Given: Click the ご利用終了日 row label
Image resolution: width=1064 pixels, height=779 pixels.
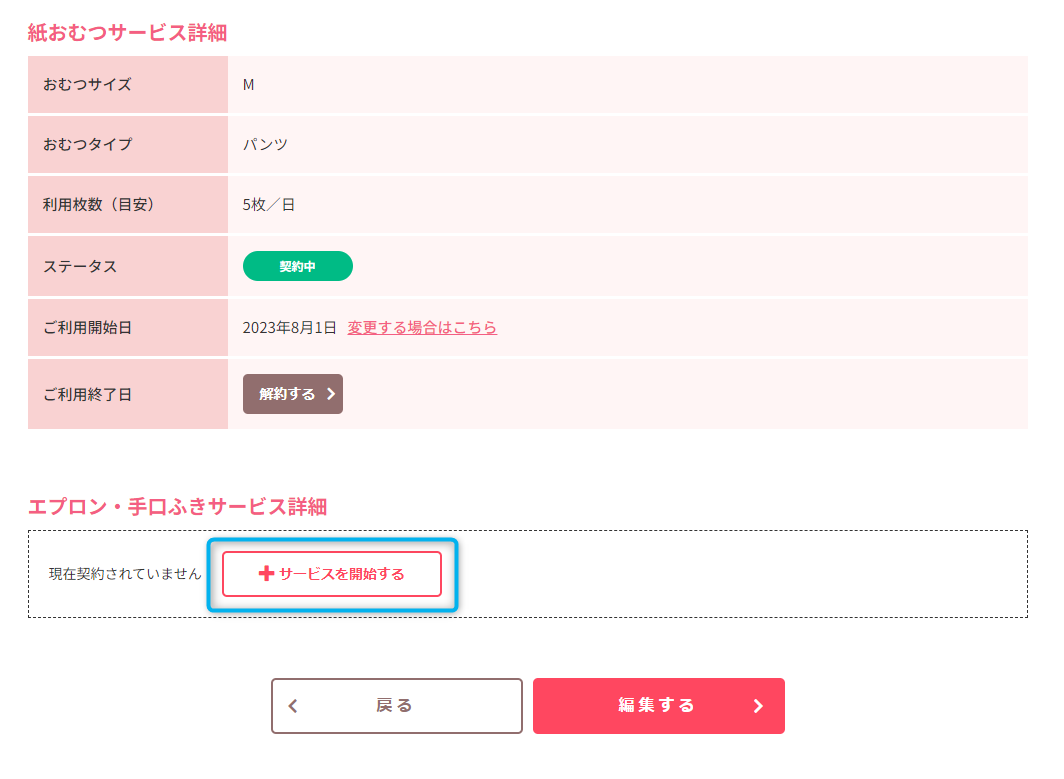Looking at the screenshot, I should (87, 394).
